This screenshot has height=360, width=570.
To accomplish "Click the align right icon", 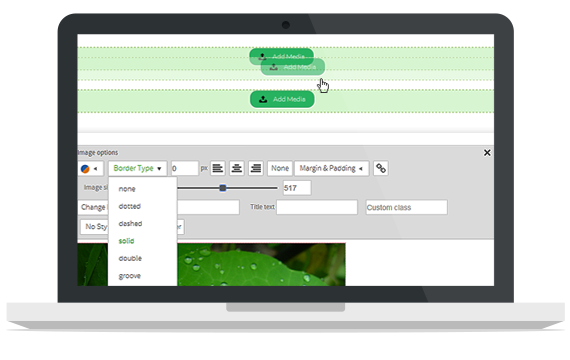I will point(256,168).
